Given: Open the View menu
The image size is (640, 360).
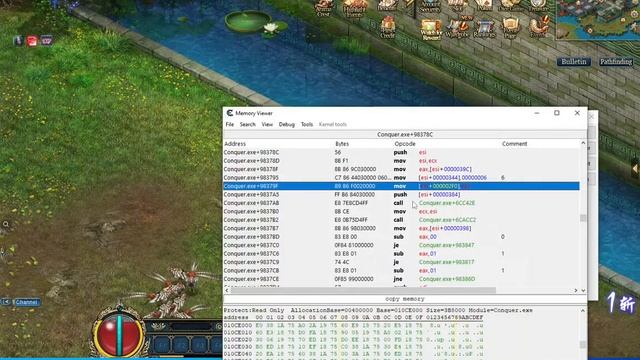Looking at the screenshot, I should pyautogui.click(x=267, y=124).
